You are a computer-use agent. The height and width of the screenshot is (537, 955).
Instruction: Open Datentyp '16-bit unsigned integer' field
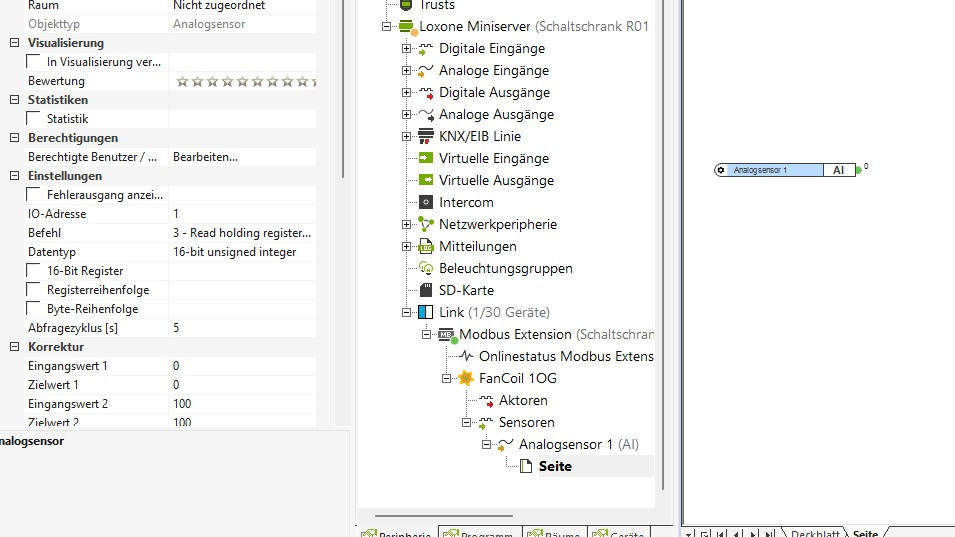242,252
